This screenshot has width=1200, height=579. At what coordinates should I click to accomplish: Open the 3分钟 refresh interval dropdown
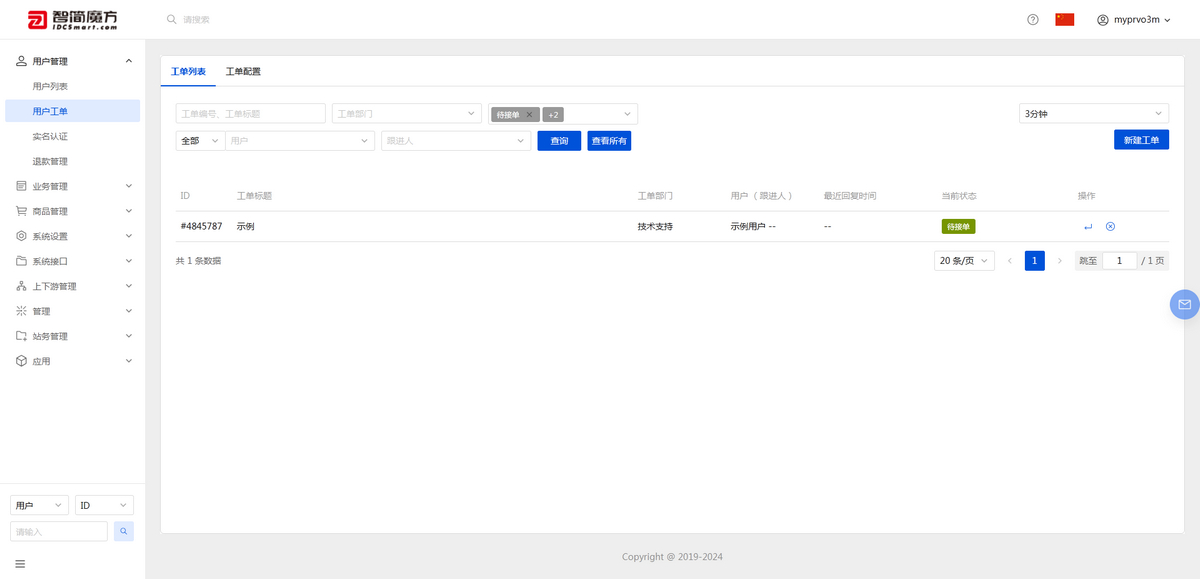coord(1093,114)
